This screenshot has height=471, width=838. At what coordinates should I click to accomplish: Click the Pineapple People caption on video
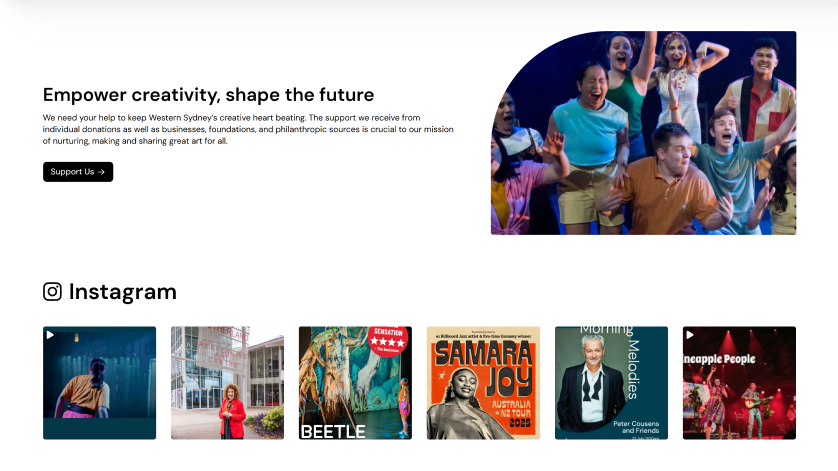pyautogui.click(x=719, y=359)
